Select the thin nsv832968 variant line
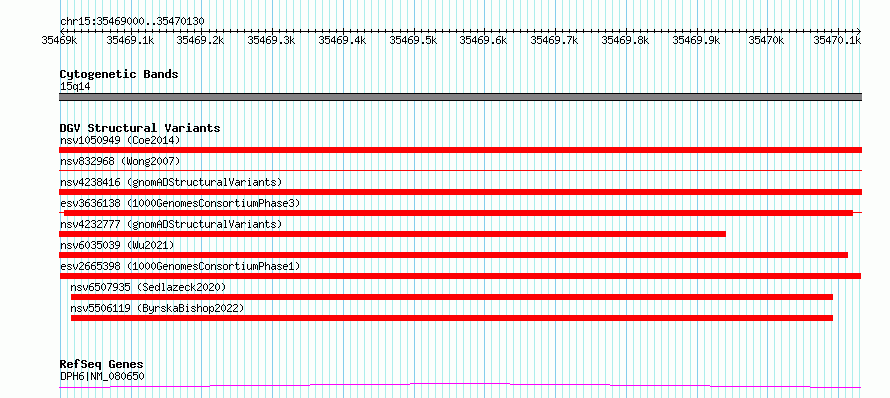 [x=460, y=170]
